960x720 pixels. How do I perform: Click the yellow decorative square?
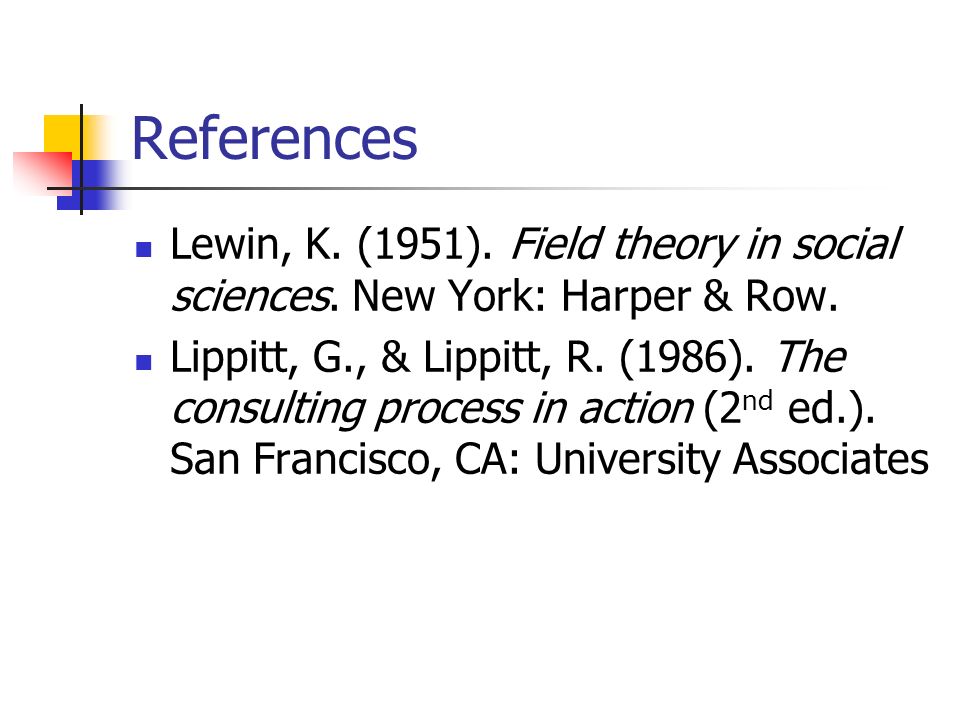coord(63,134)
